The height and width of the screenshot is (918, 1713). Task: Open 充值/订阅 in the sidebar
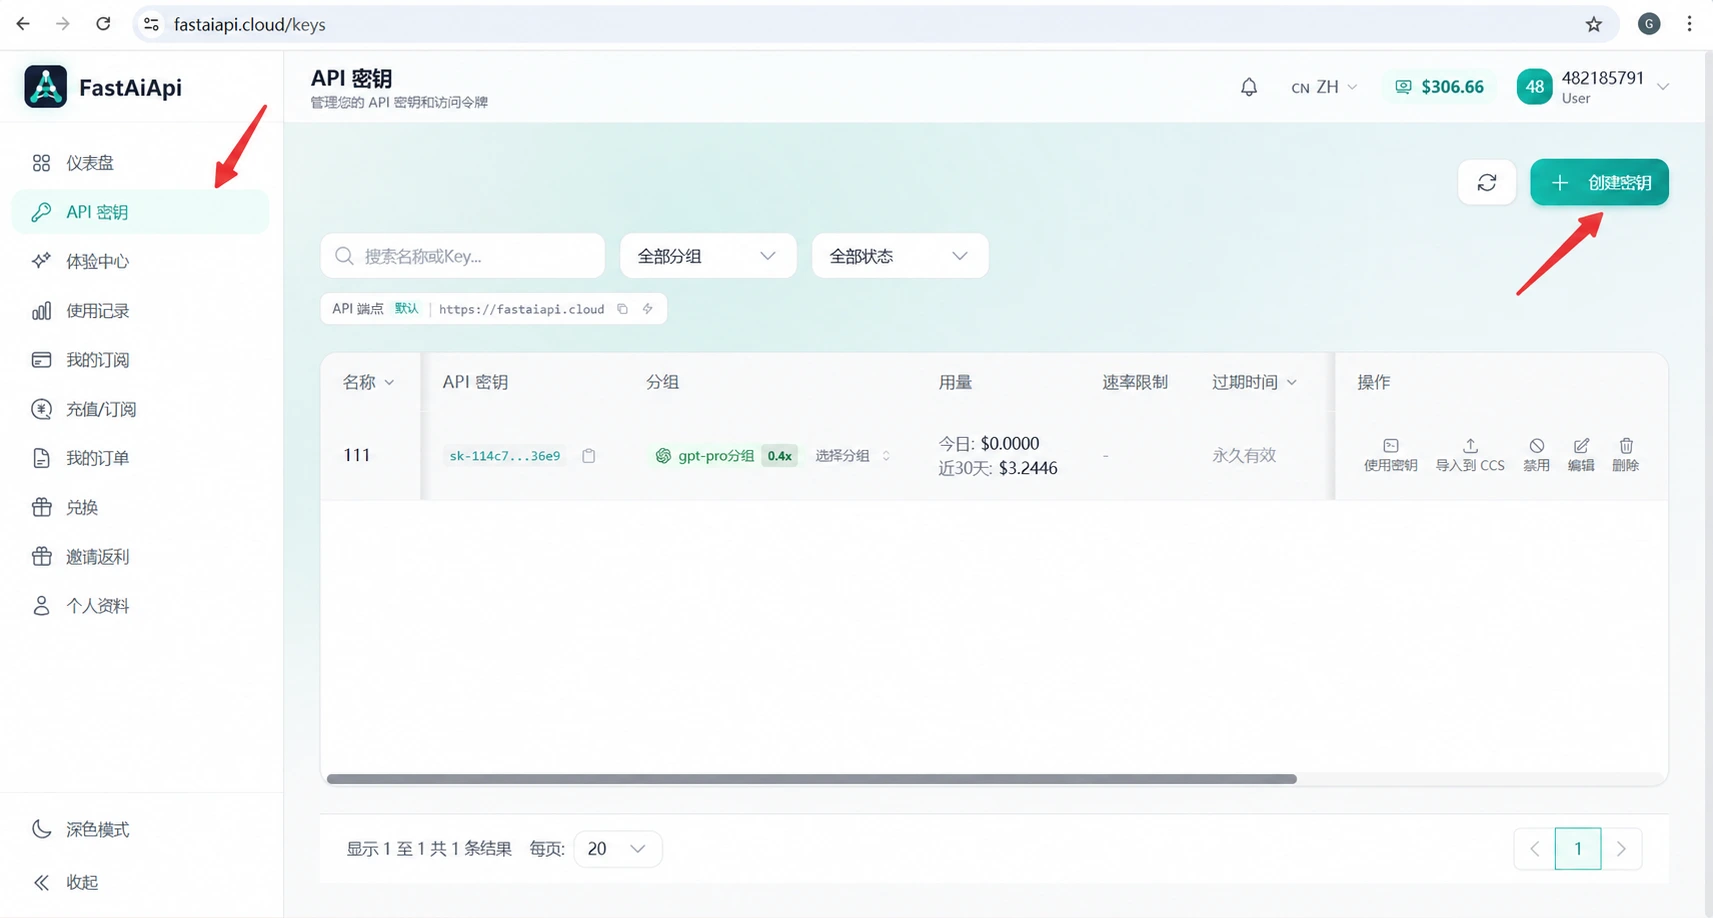click(140, 409)
